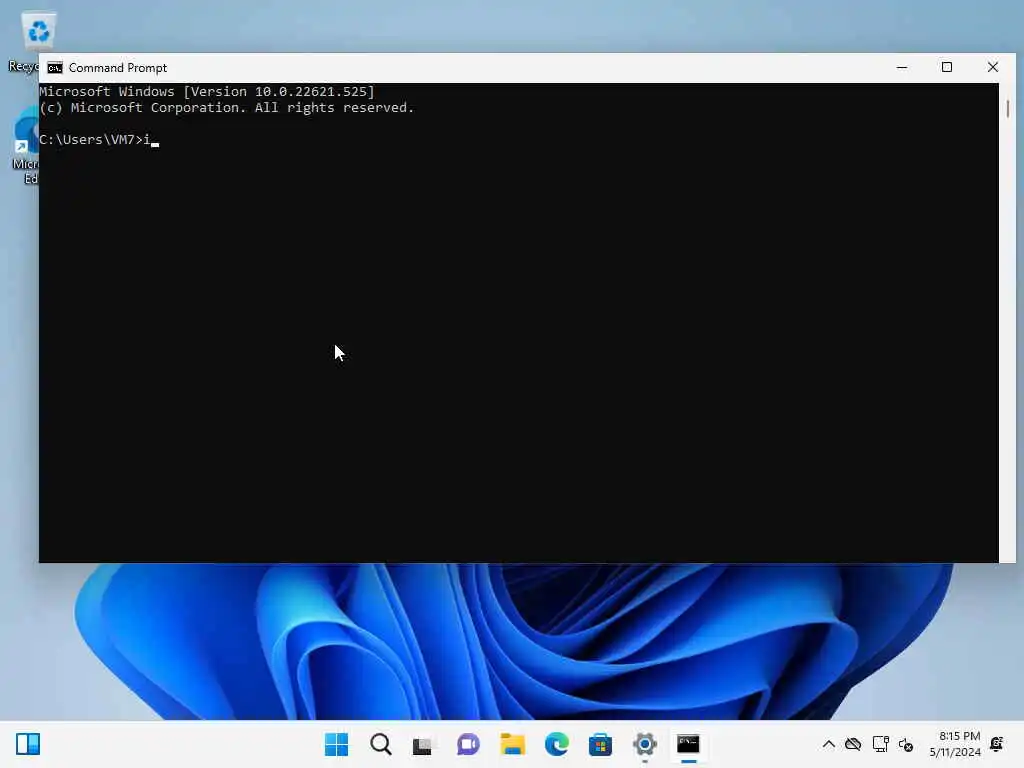Screen dimensions: 1024x768
Task: Show hidden system tray icons
Action: pos(828,744)
